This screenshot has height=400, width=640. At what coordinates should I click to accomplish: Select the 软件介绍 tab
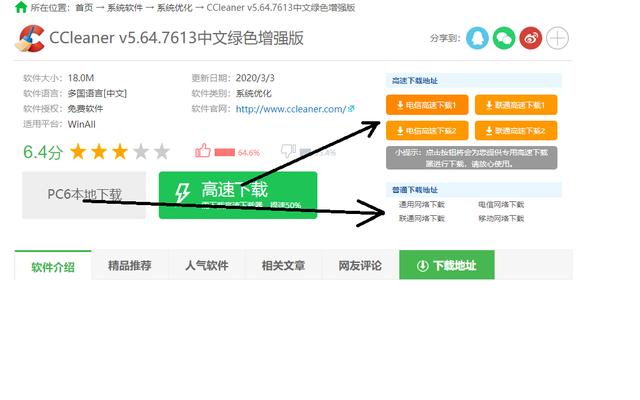pos(53,266)
